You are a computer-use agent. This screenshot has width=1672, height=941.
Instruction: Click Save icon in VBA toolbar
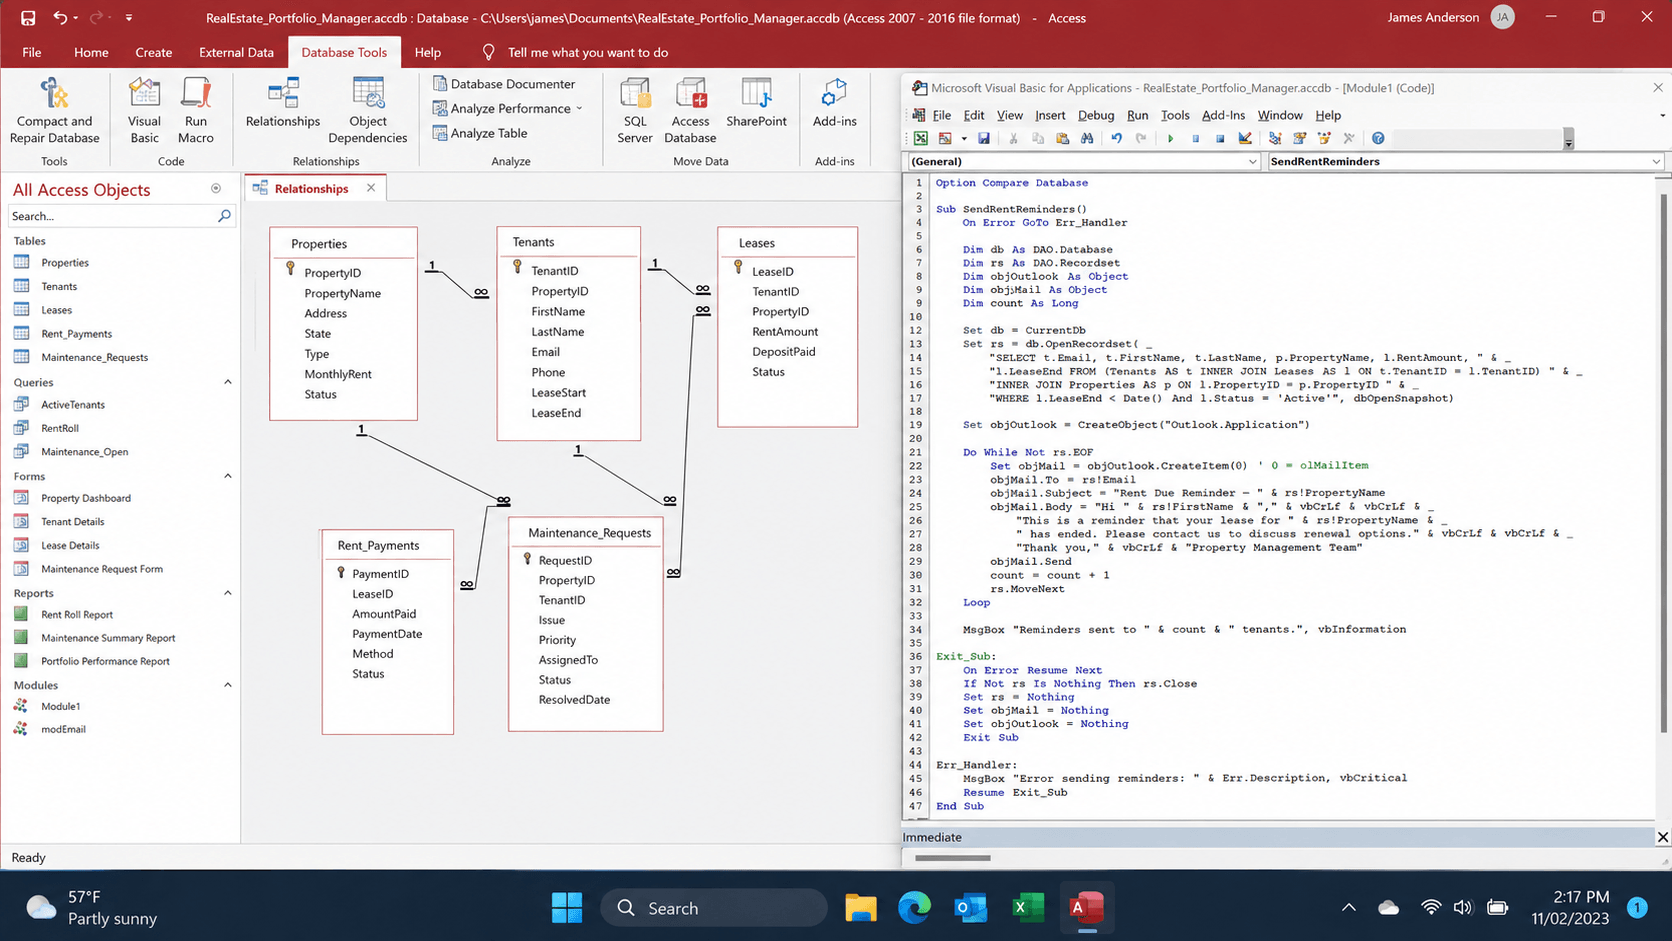point(984,138)
